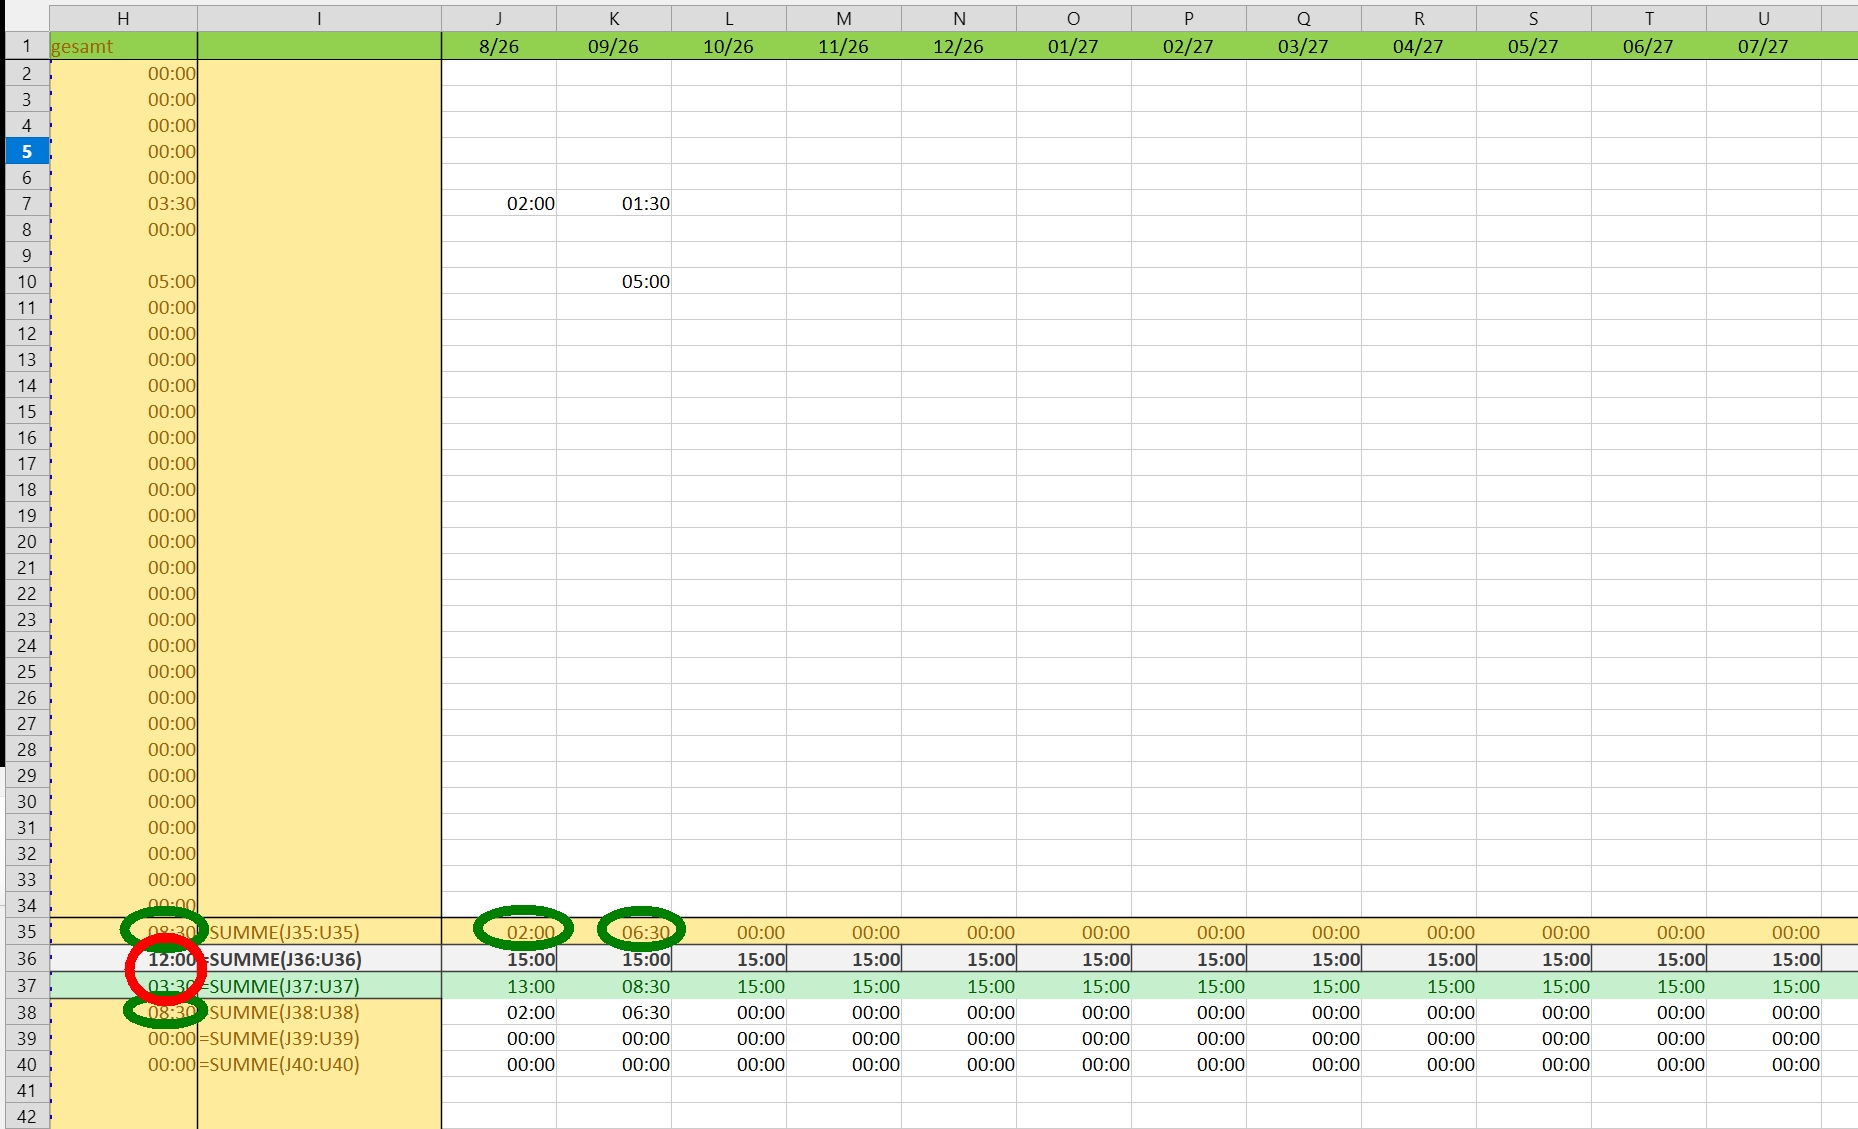Select column header N
This screenshot has width=1858, height=1129.
coord(959,18)
